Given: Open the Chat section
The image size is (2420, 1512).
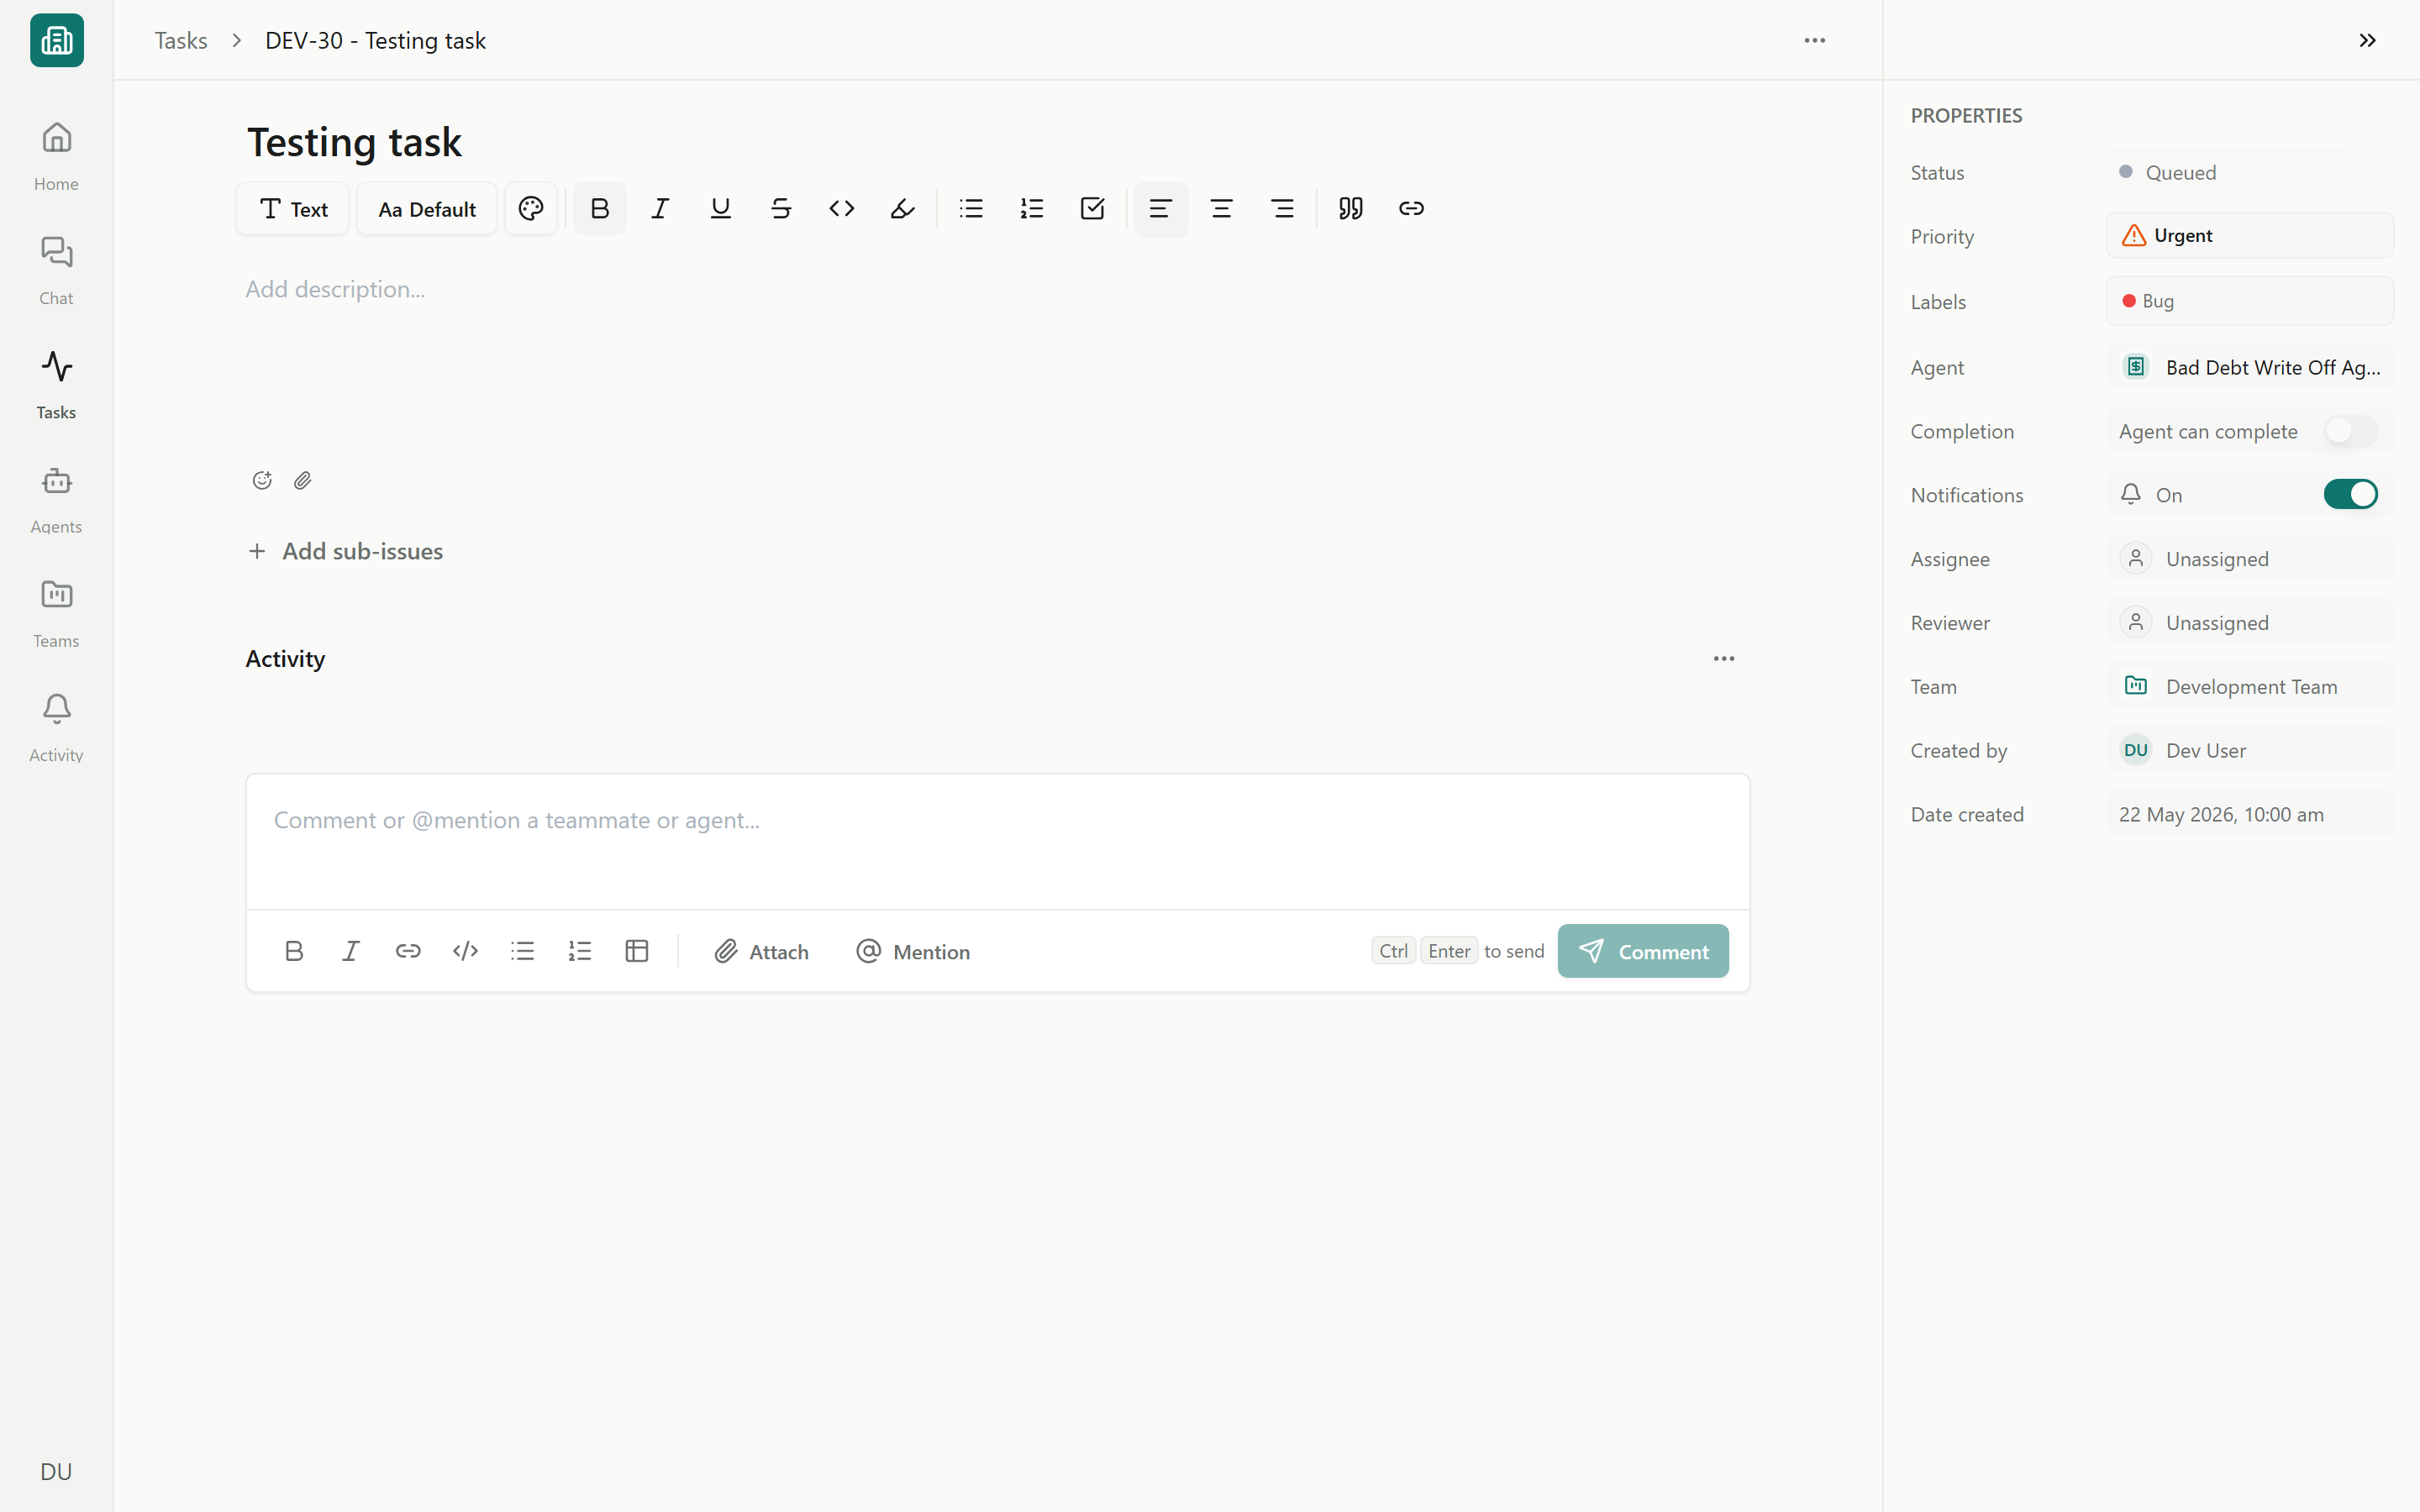Looking at the screenshot, I should click(x=56, y=270).
